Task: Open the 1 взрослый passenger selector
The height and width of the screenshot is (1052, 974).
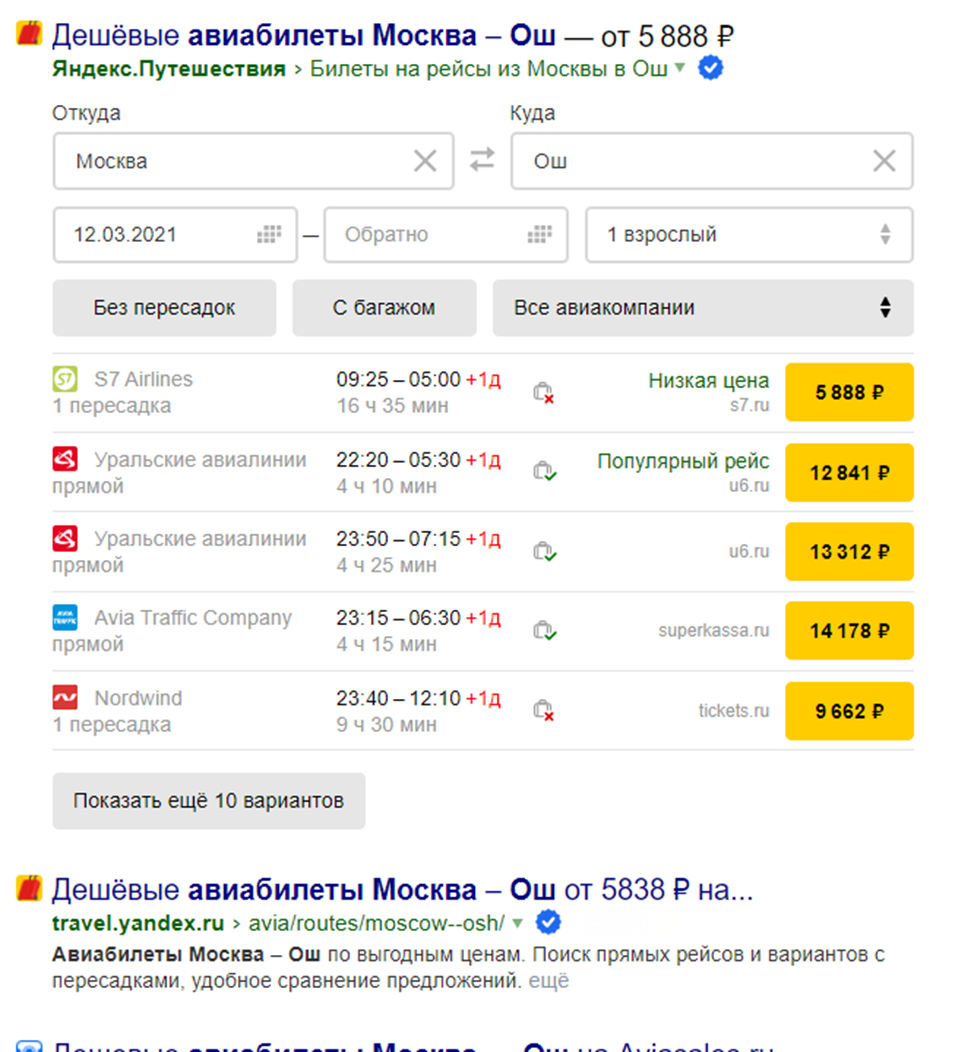Action: pyautogui.click(x=748, y=235)
